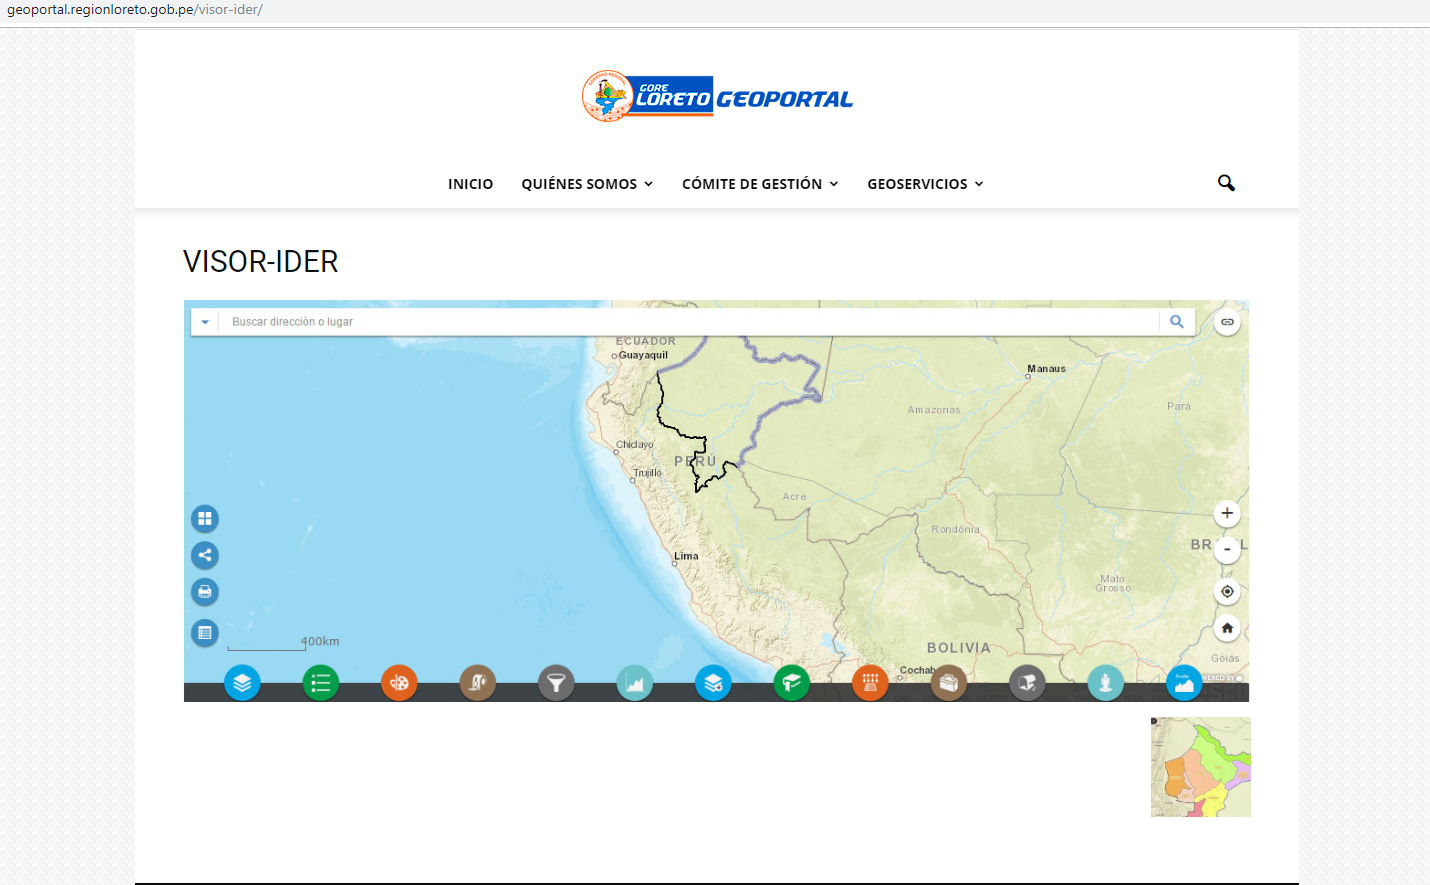
Task: Zoom out with the minus button
Action: (x=1227, y=549)
